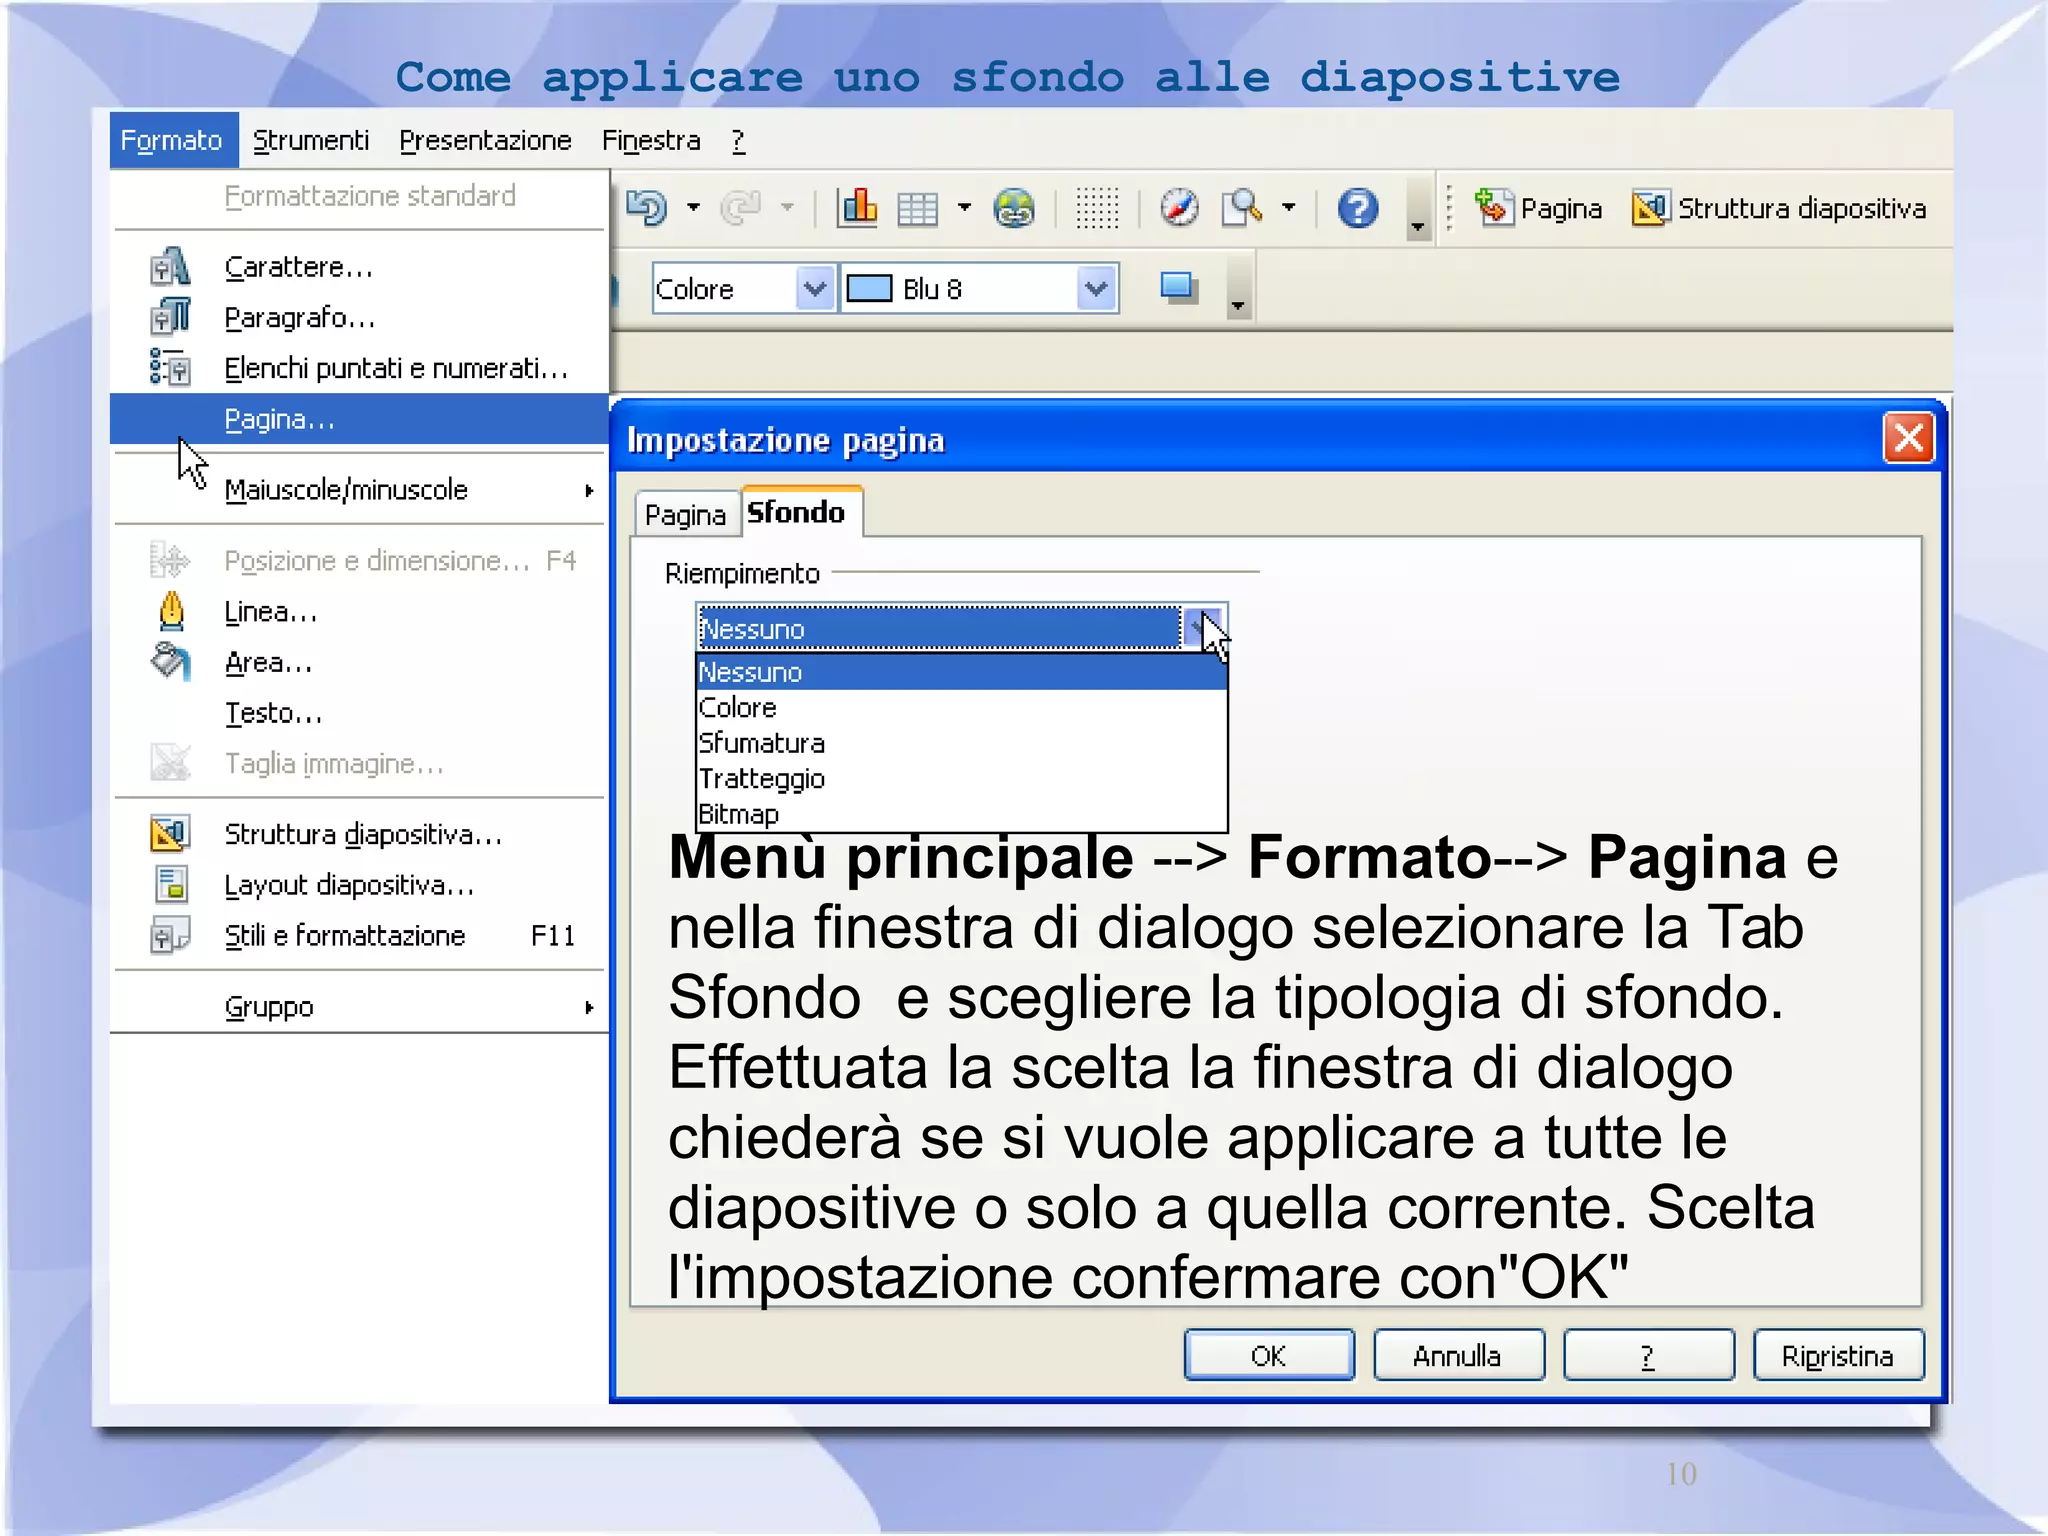Open Help with the question mark icon
The width and height of the screenshot is (2048, 1536).
coord(1357,208)
